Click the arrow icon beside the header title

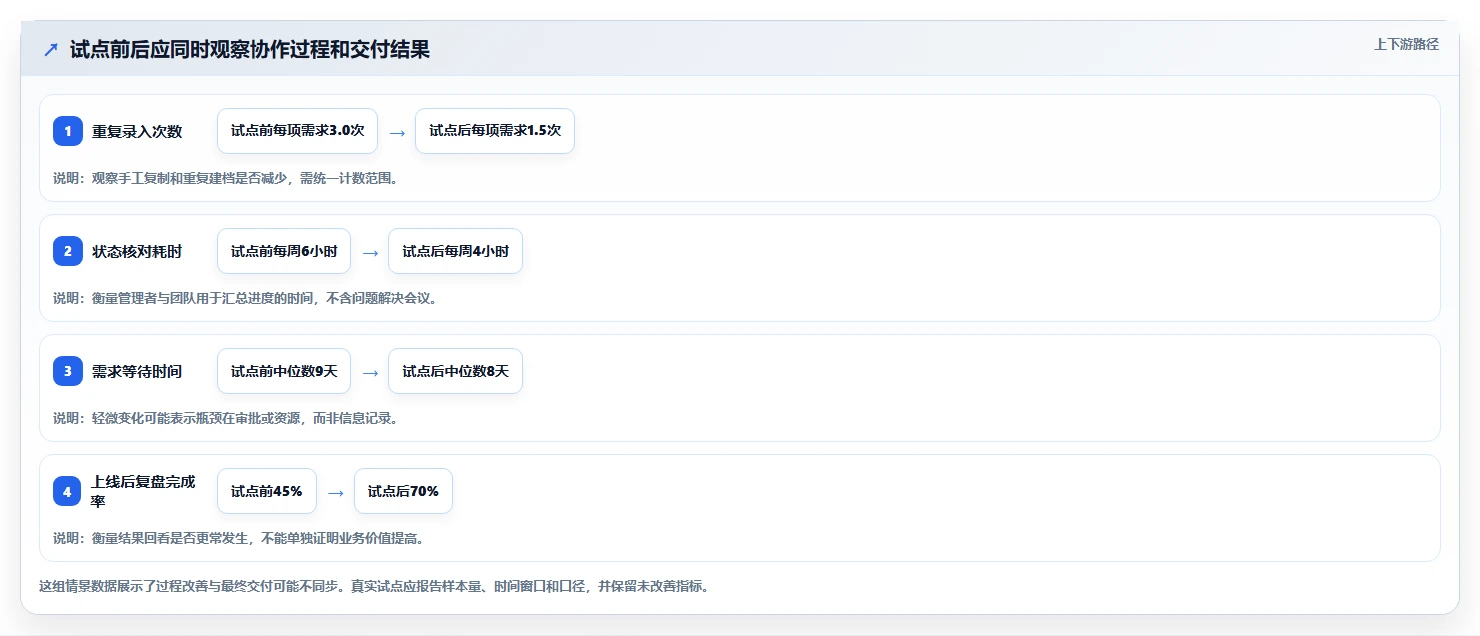click(x=51, y=50)
